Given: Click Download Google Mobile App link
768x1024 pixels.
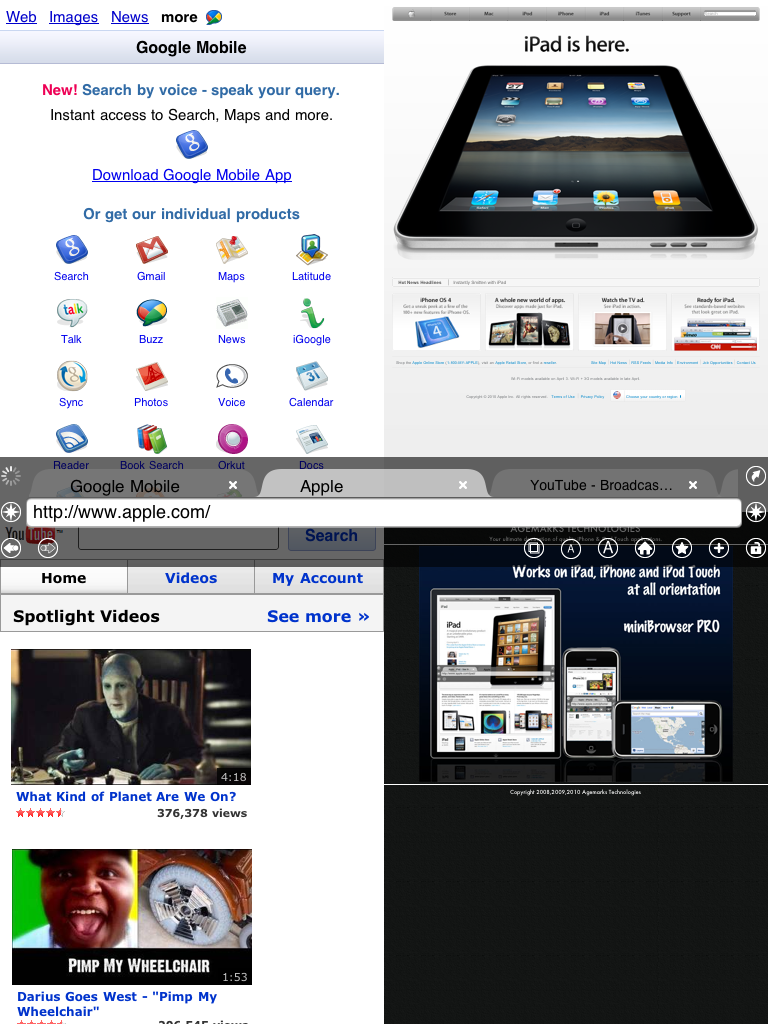Looking at the screenshot, I should (192, 175).
